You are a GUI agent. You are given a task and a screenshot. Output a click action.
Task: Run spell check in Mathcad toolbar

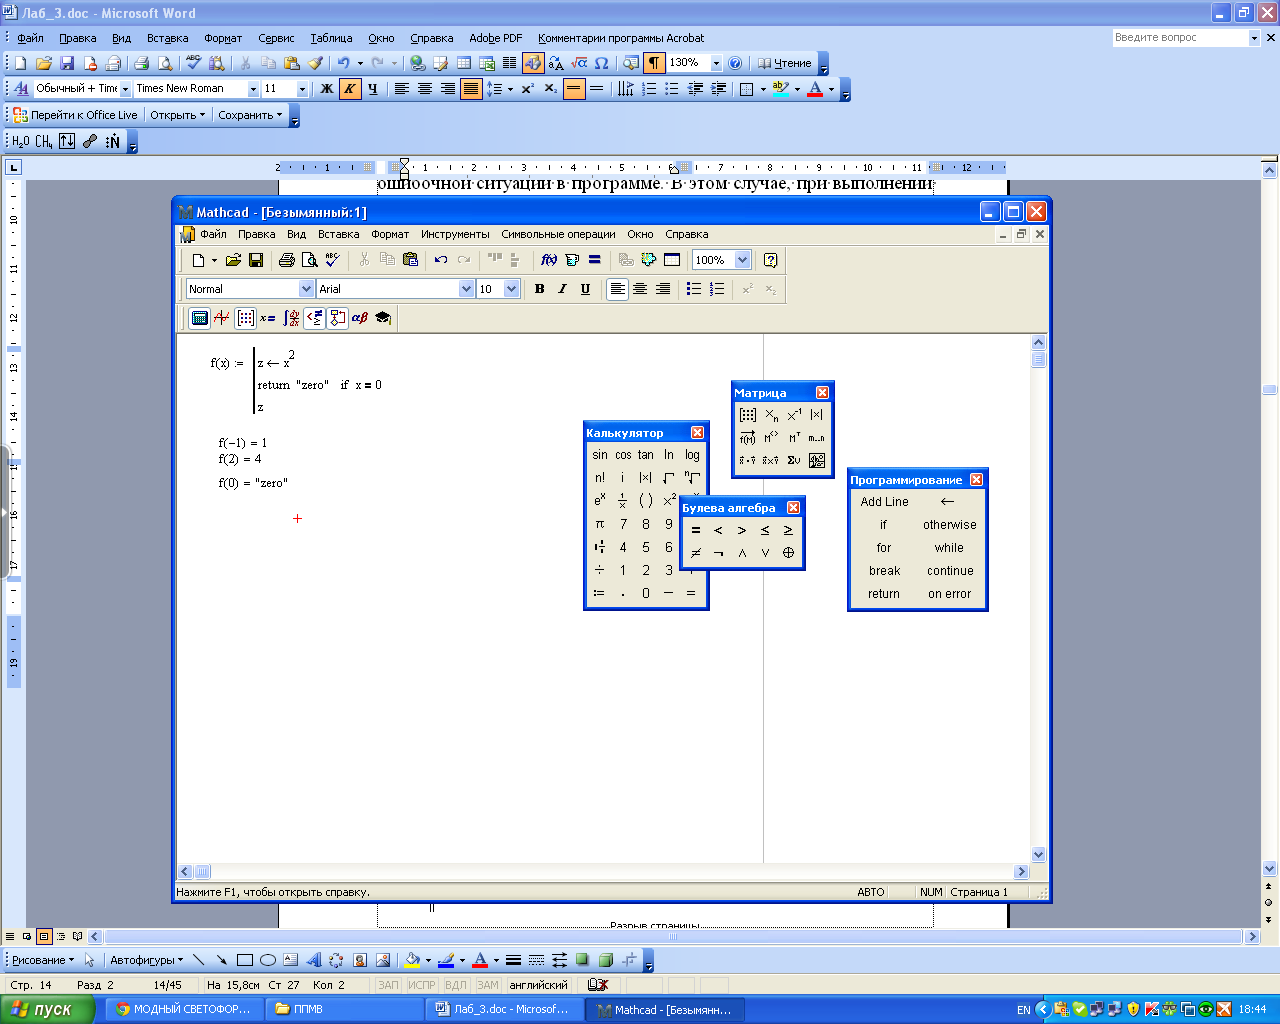(x=333, y=260)
